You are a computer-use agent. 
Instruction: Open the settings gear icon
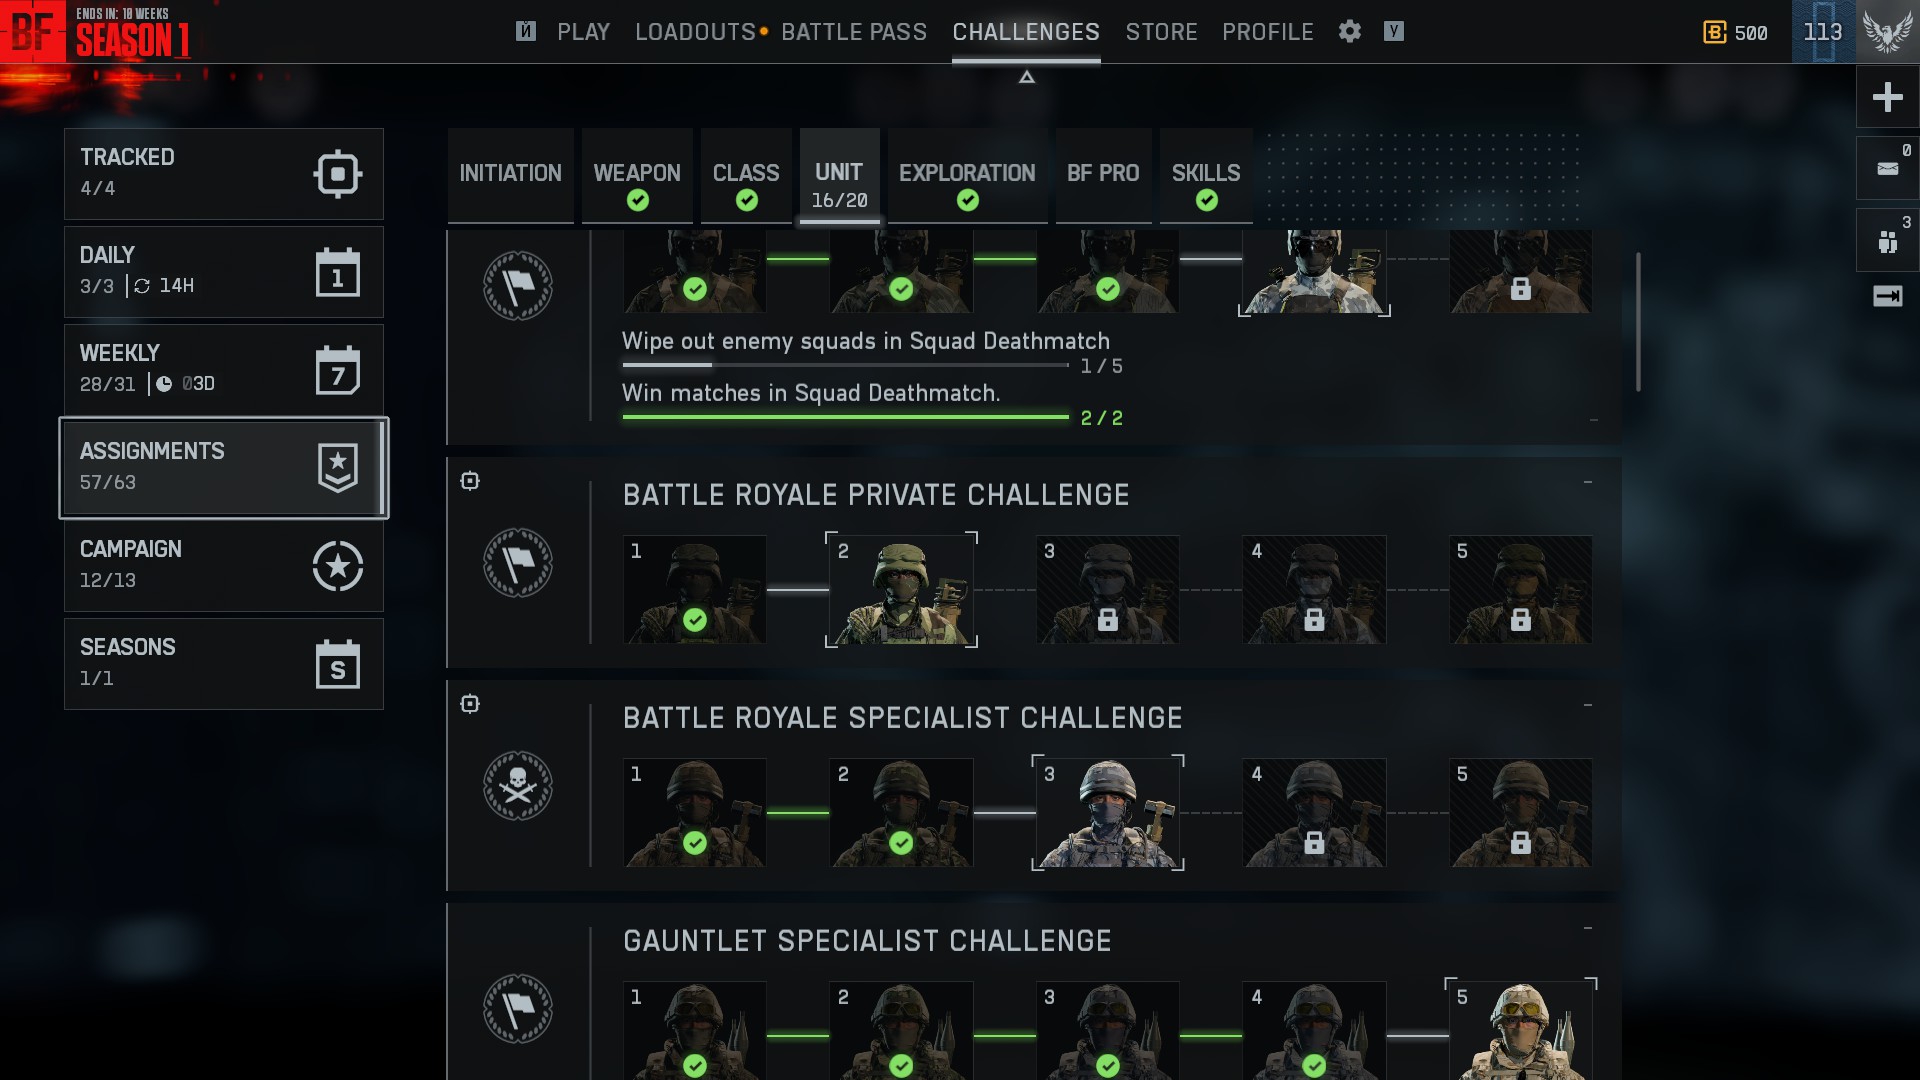1349,32
